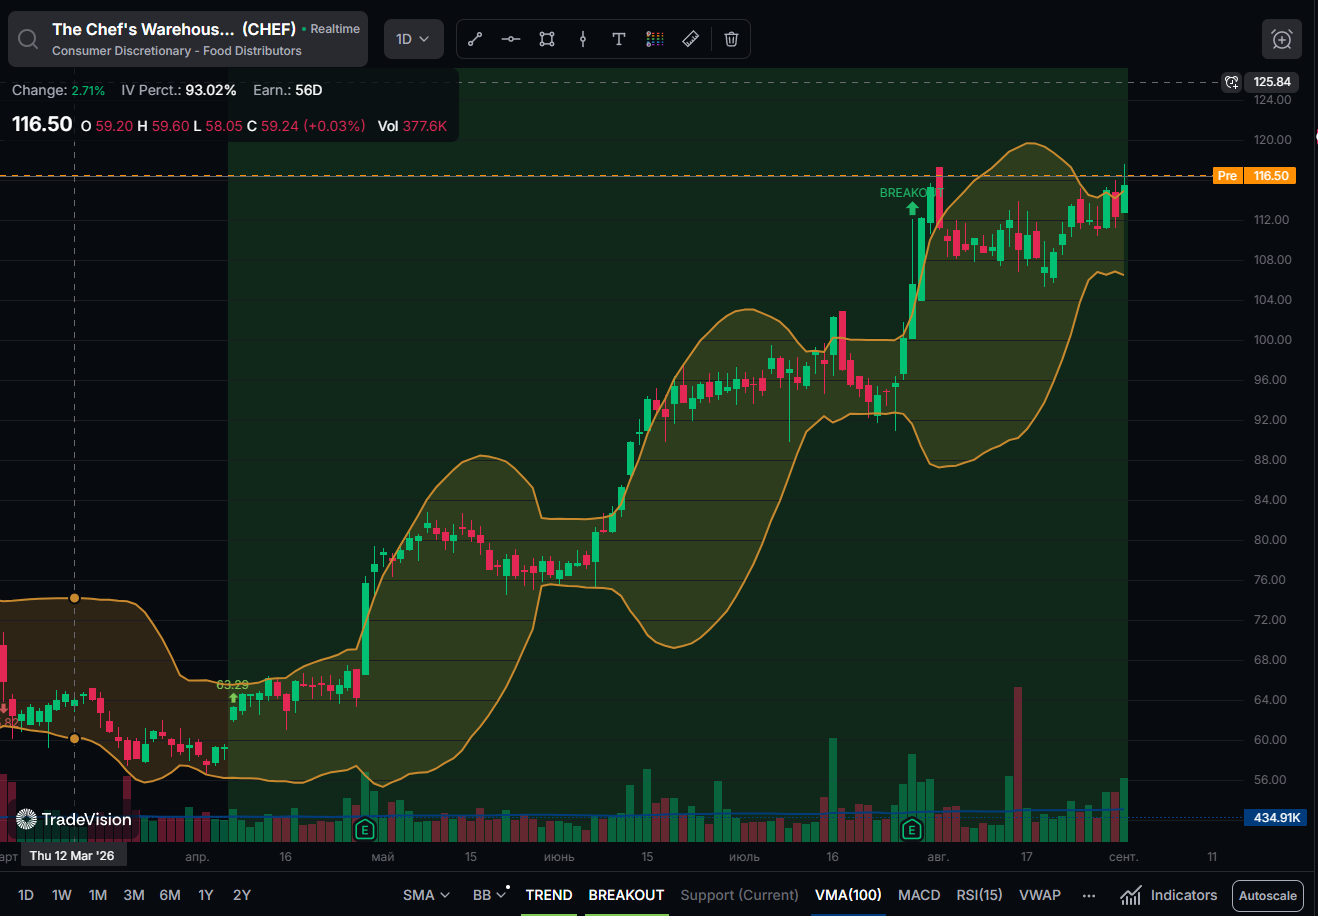
Task: Click the orange Pre 116.50 price tag
Action: point(1254,176)
